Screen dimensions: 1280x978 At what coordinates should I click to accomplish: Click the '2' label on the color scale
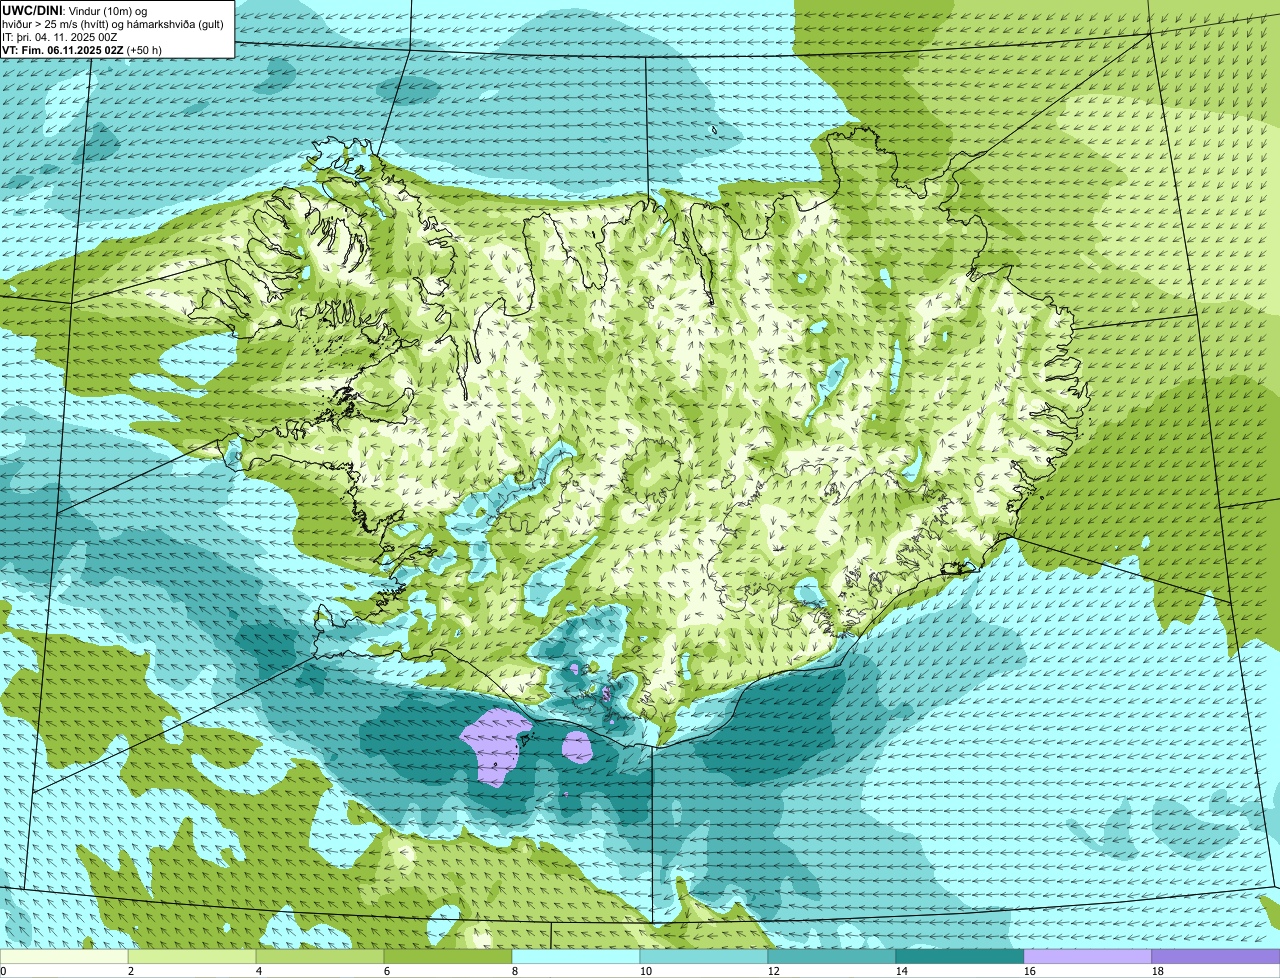click(x=131, y=971)
